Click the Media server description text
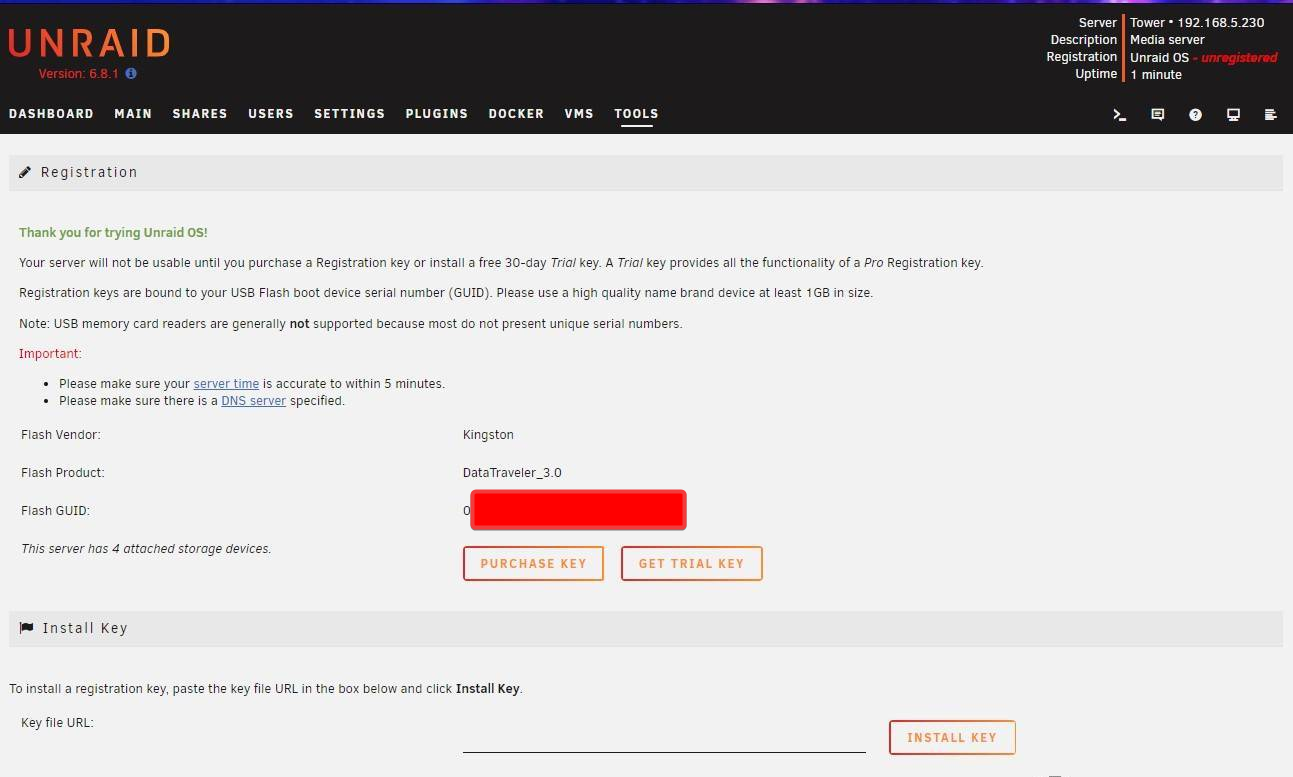This screenshot has width=1293, height=777. pos(1167,40)
